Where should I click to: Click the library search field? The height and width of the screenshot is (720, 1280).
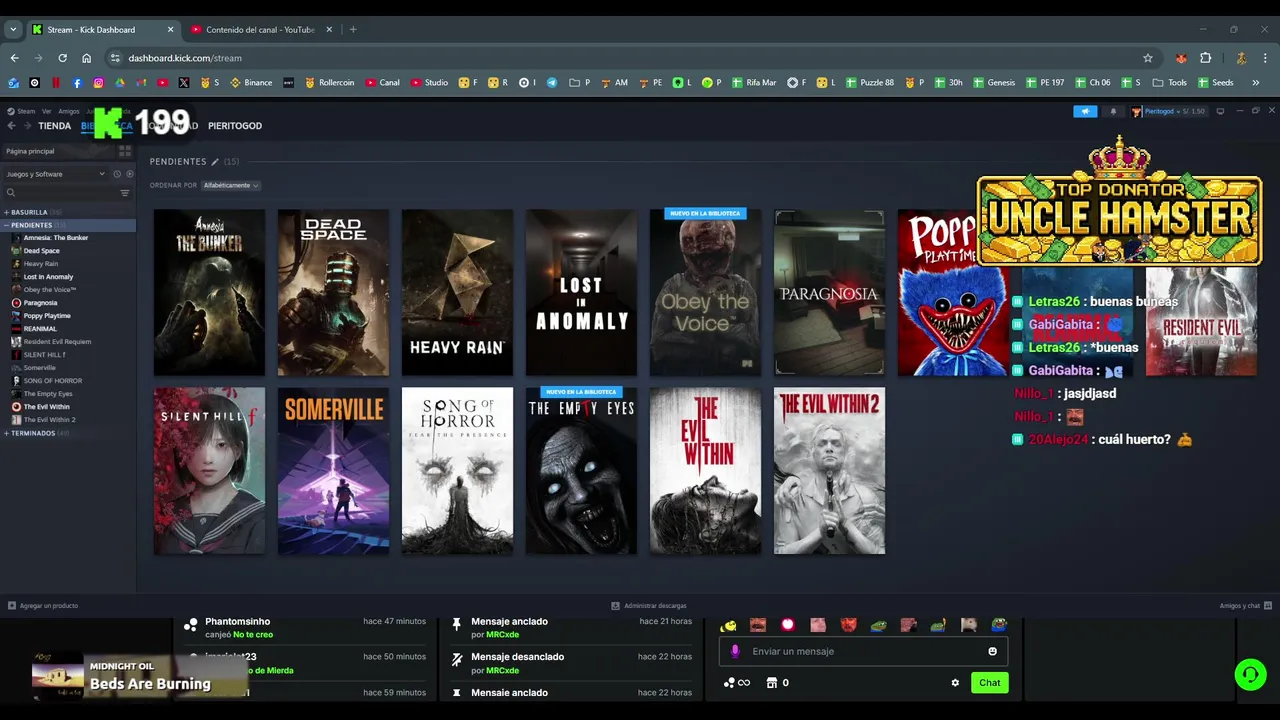[x=60, y=193]
